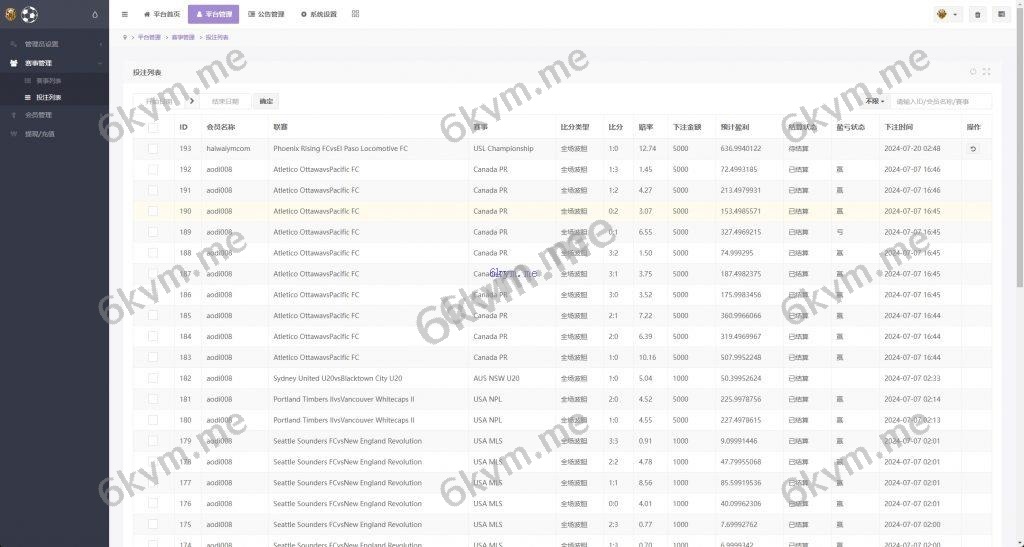Select the checkbox for bet ID 190
This screenshot has height=547, width=1024.
[153, 211]
